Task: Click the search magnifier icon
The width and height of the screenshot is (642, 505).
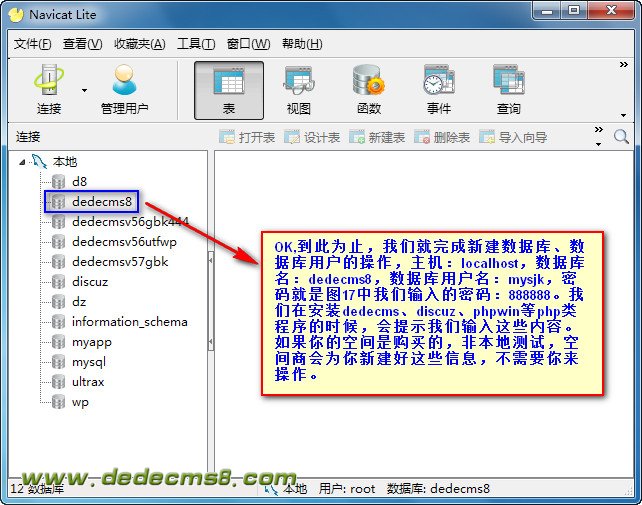Action: coord(621,137)
